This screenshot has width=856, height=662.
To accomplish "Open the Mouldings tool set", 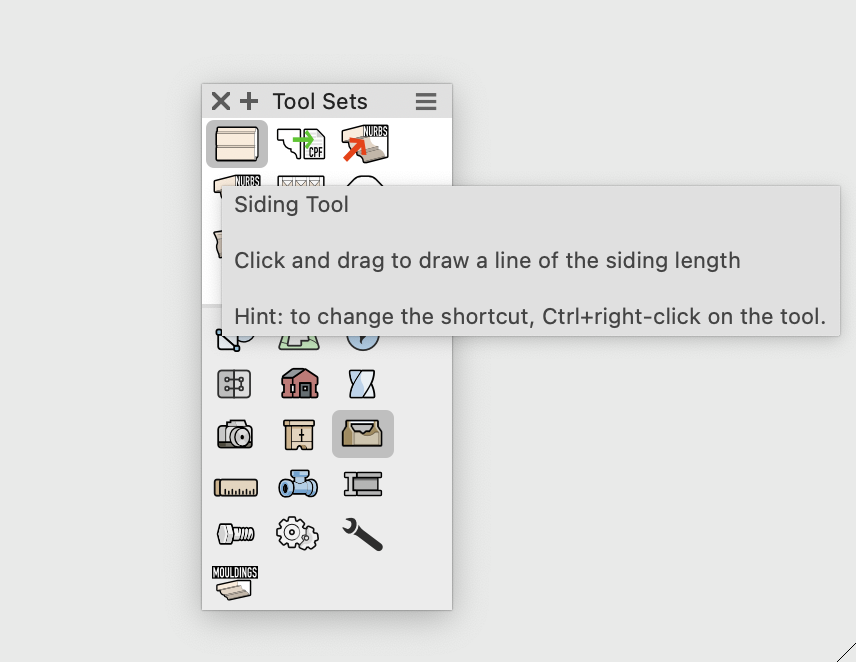I will (x=235, y=583).
